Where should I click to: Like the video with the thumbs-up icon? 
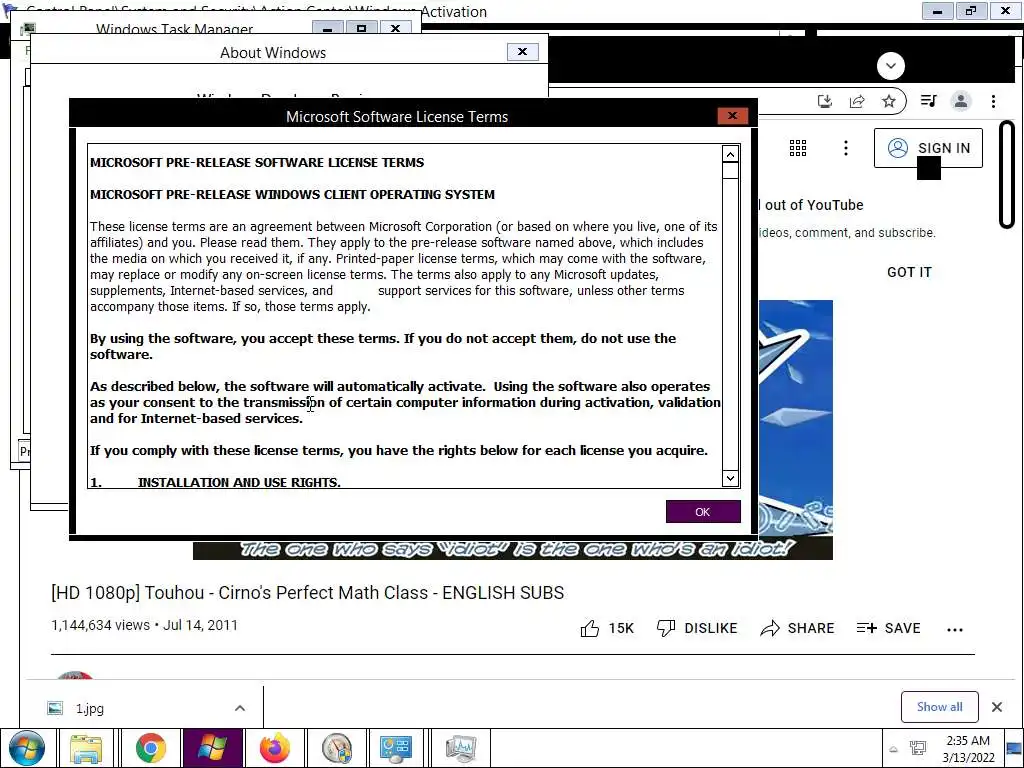[x=590, y=628]
